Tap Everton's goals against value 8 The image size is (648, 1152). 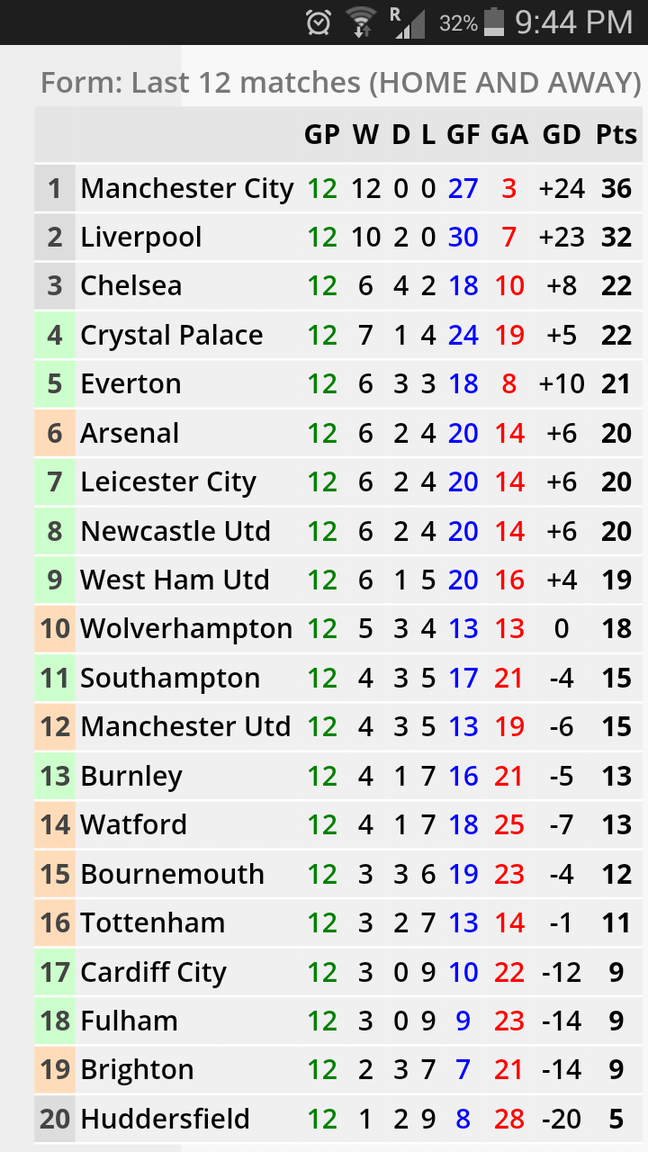tap(509, 384)
